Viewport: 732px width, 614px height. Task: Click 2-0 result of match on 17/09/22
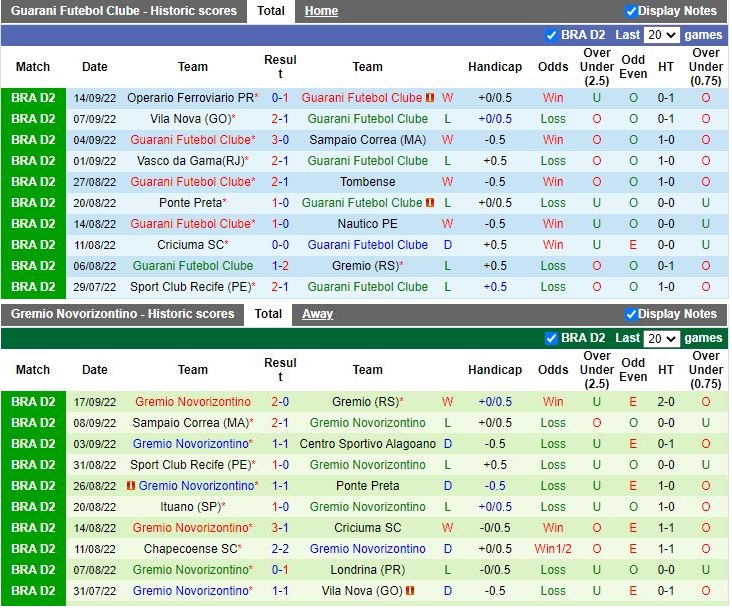tap(280, 402)
